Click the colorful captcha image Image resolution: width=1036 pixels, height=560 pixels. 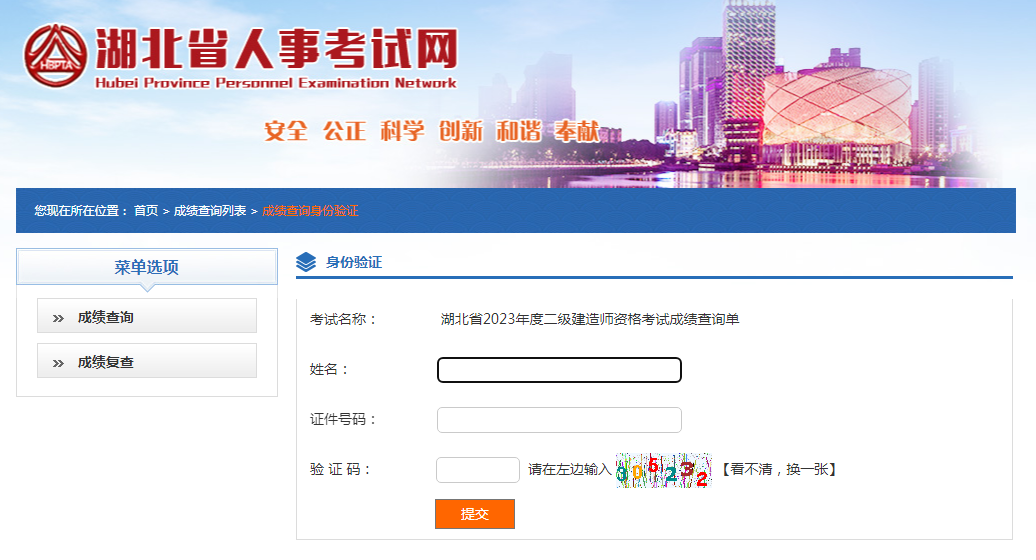click(x=663, y=470)
